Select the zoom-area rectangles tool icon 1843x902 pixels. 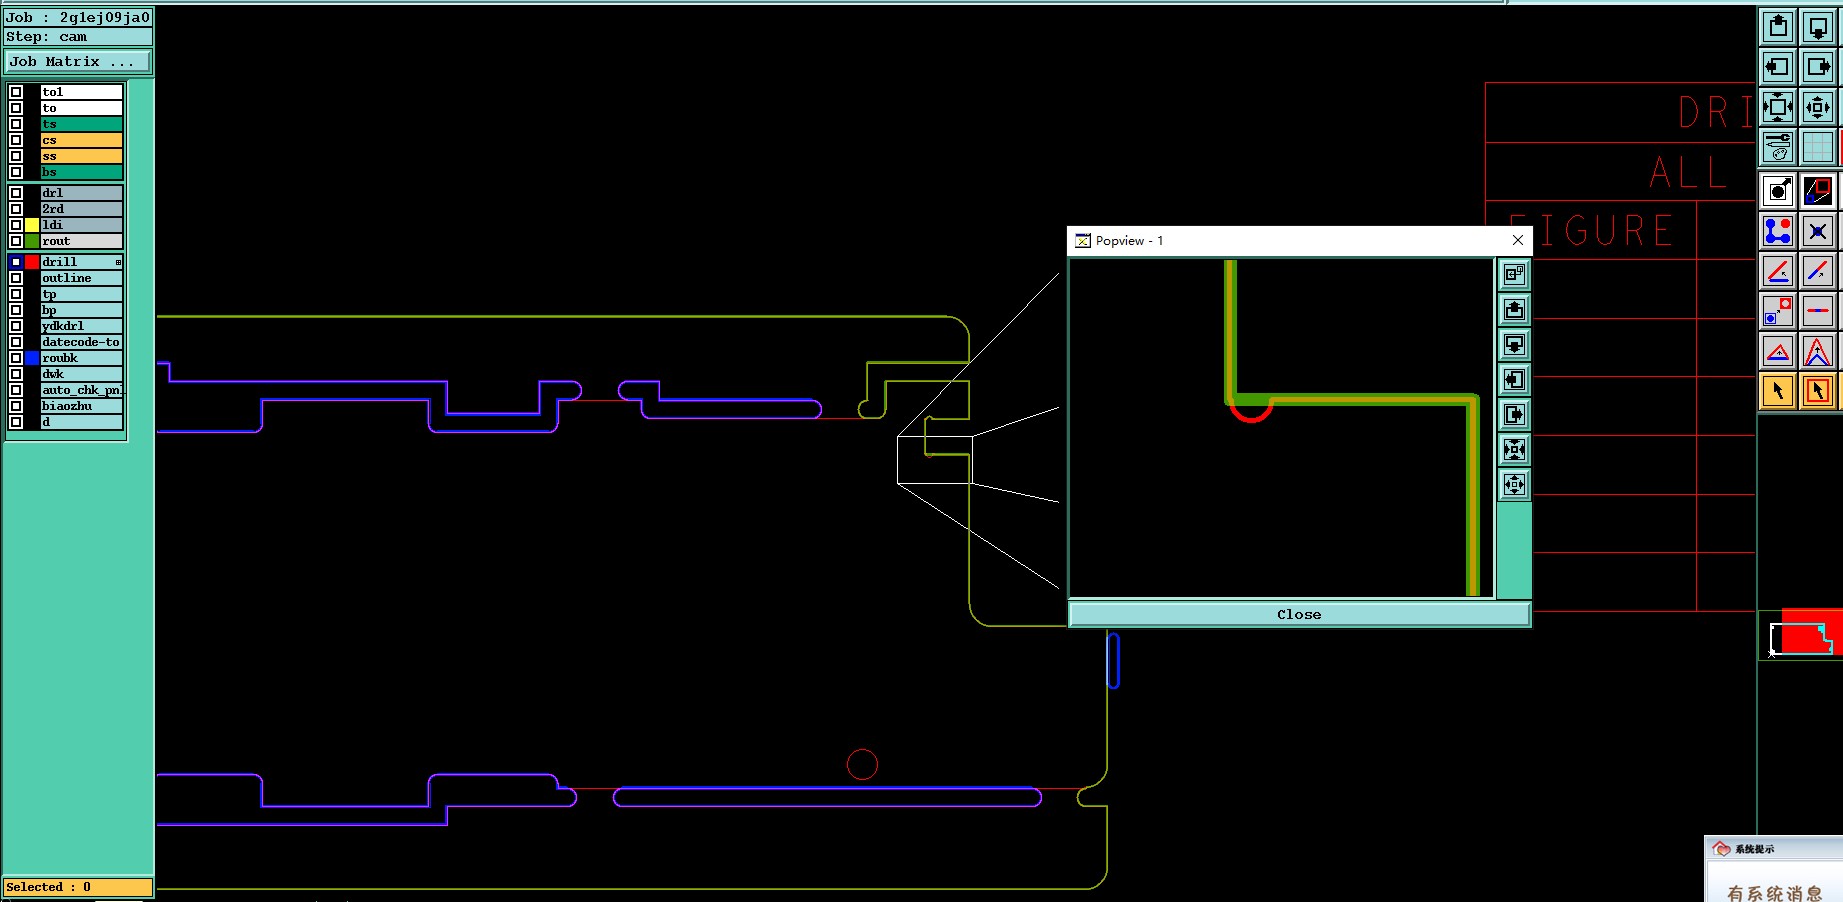pyautogui.click(x=1818, y=190)
